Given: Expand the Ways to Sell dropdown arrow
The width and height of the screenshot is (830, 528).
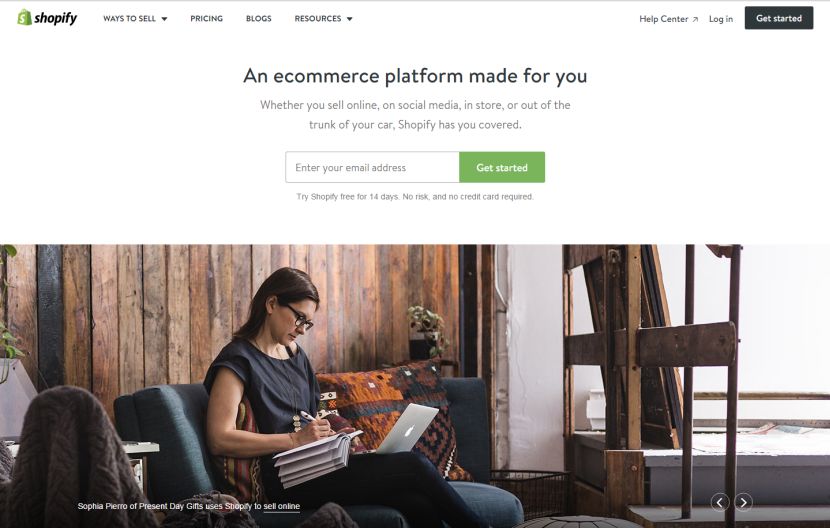Looking at the screenshot, I should [164, 19].
